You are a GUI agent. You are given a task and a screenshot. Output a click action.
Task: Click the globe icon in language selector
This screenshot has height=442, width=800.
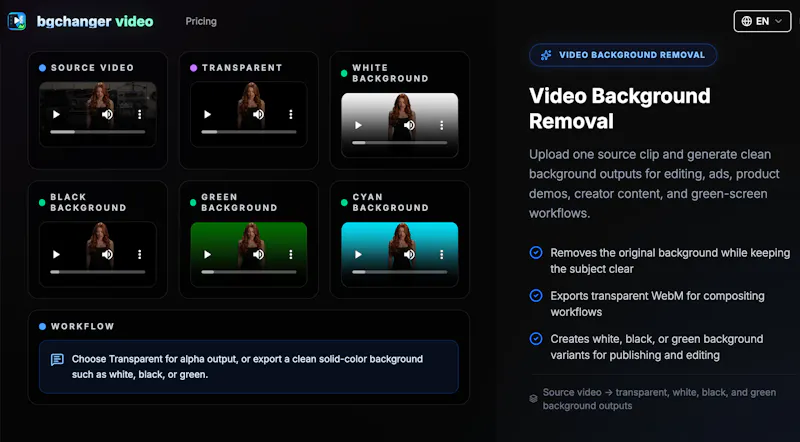click(x=746, y=21)
